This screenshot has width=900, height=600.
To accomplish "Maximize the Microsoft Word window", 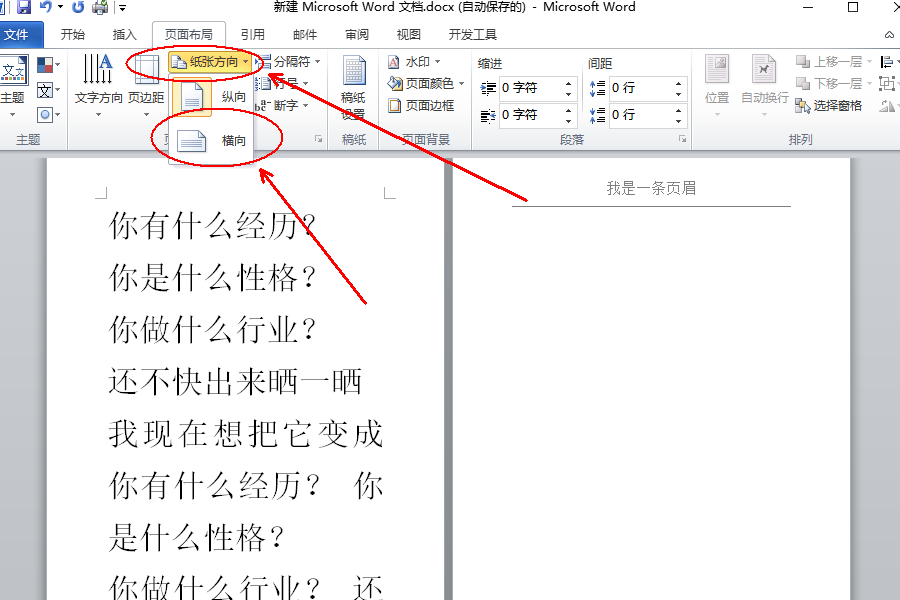I will pos(853,7).
